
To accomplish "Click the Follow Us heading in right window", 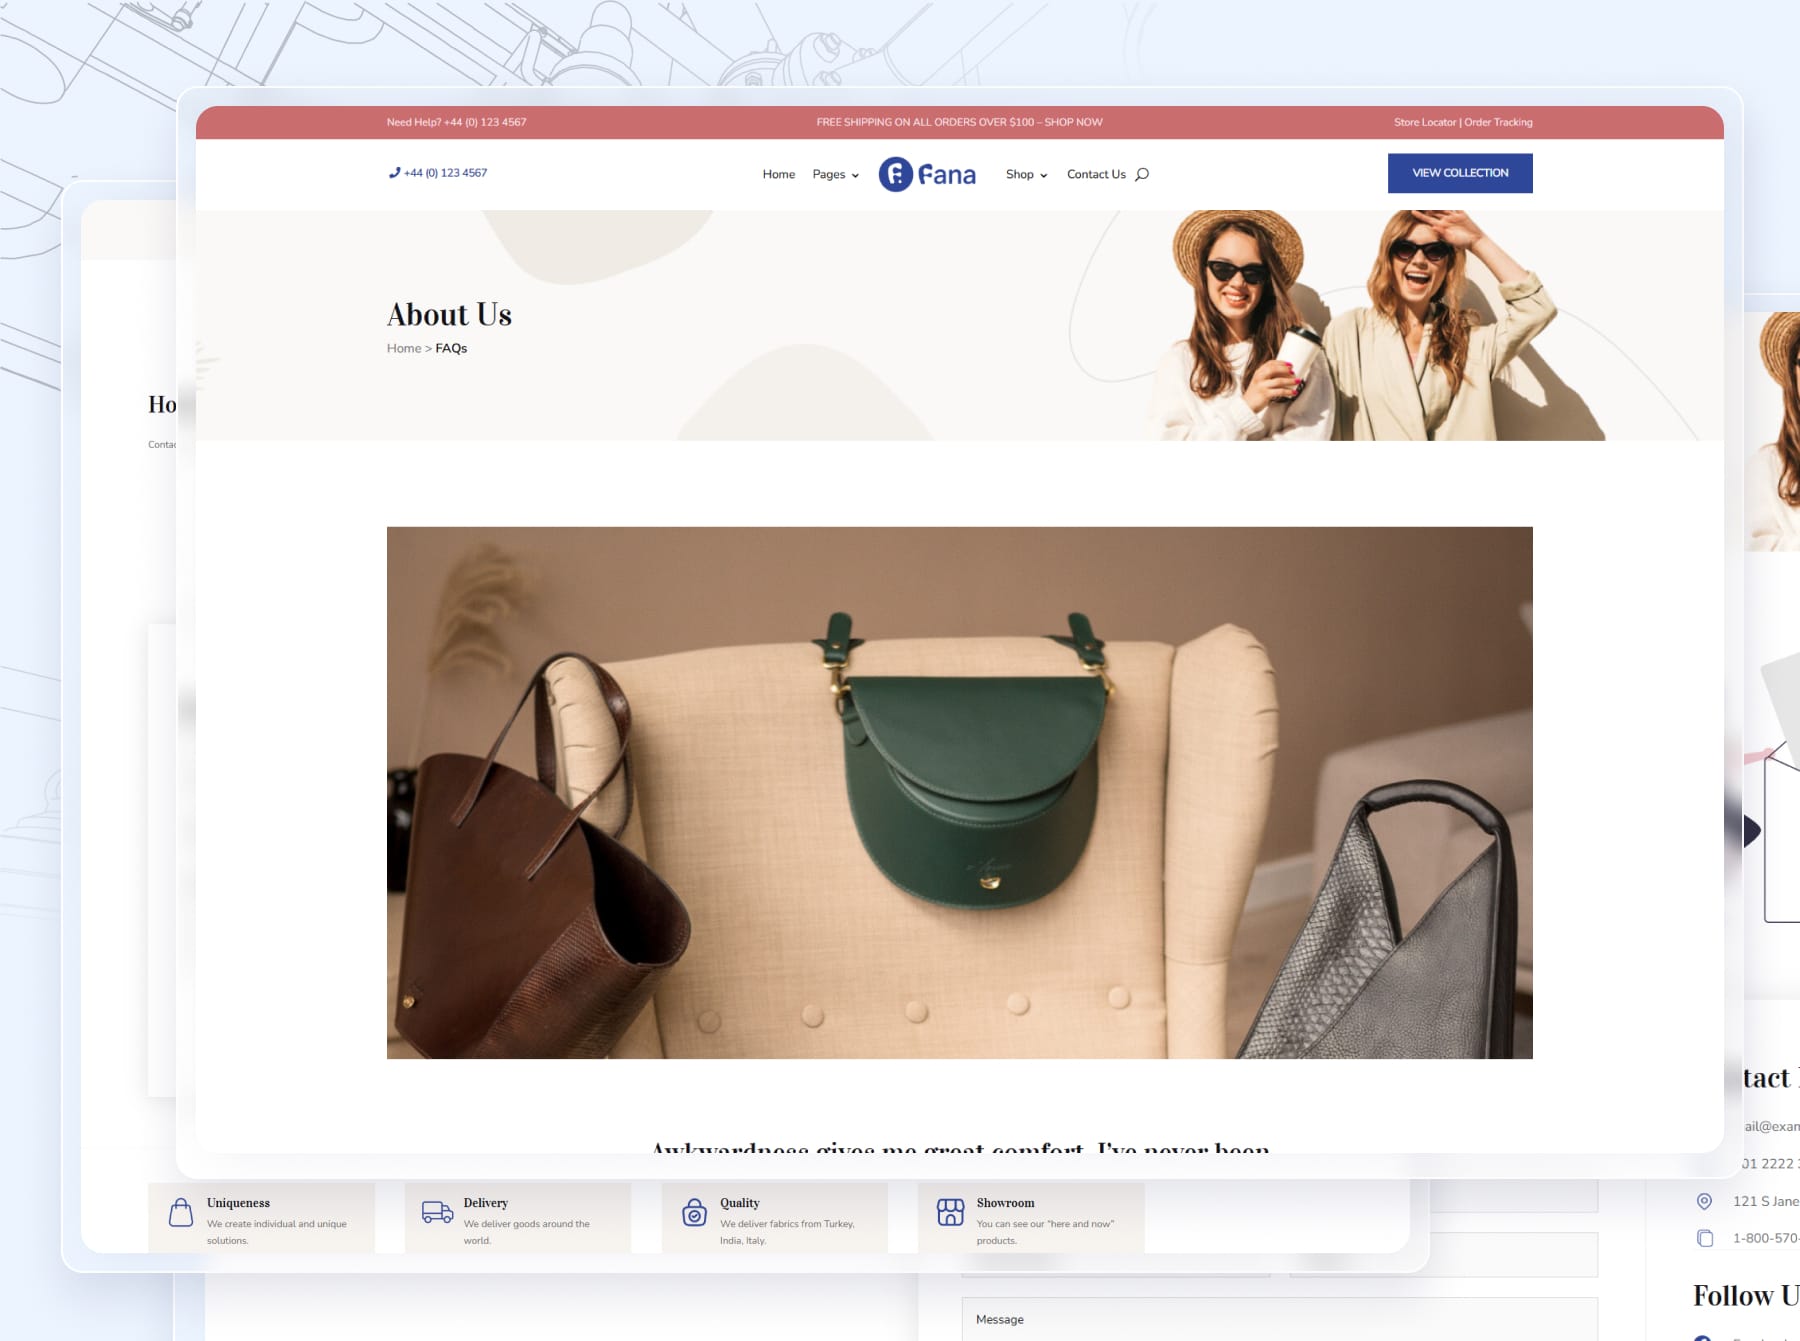I will [x=1746, y=1296].
